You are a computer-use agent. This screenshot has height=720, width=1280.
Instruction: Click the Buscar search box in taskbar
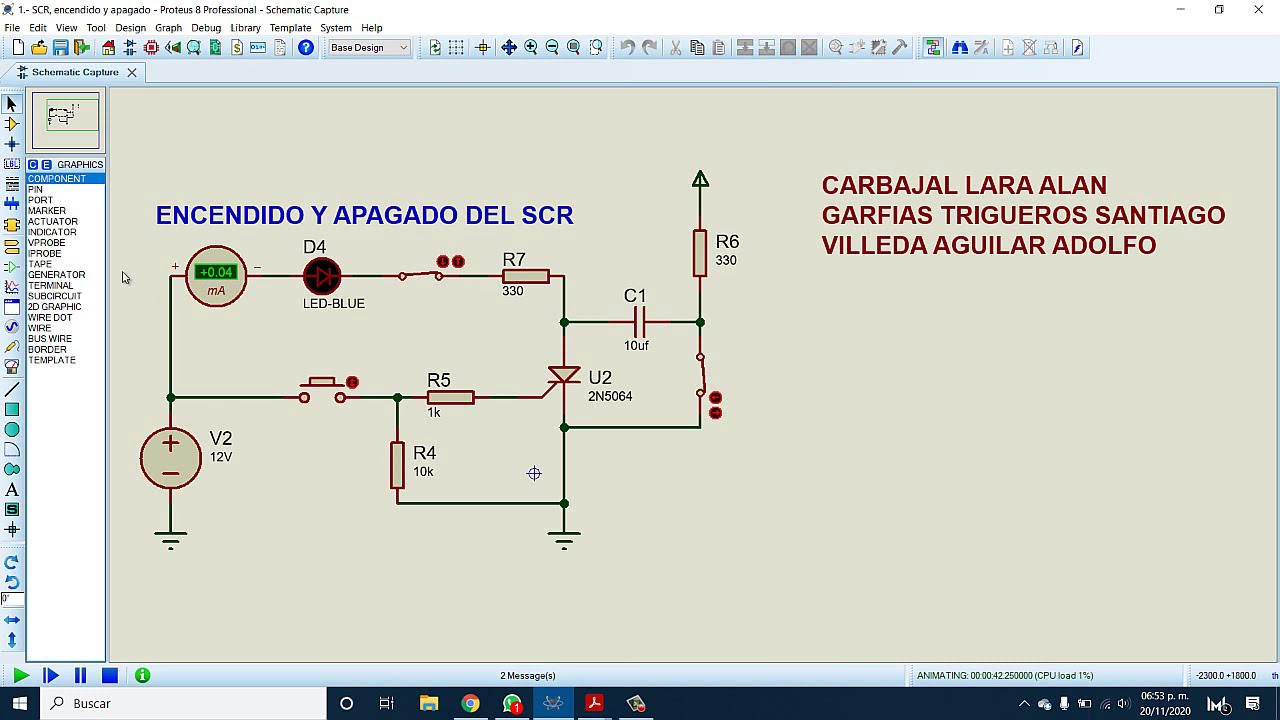coord(184,704)
